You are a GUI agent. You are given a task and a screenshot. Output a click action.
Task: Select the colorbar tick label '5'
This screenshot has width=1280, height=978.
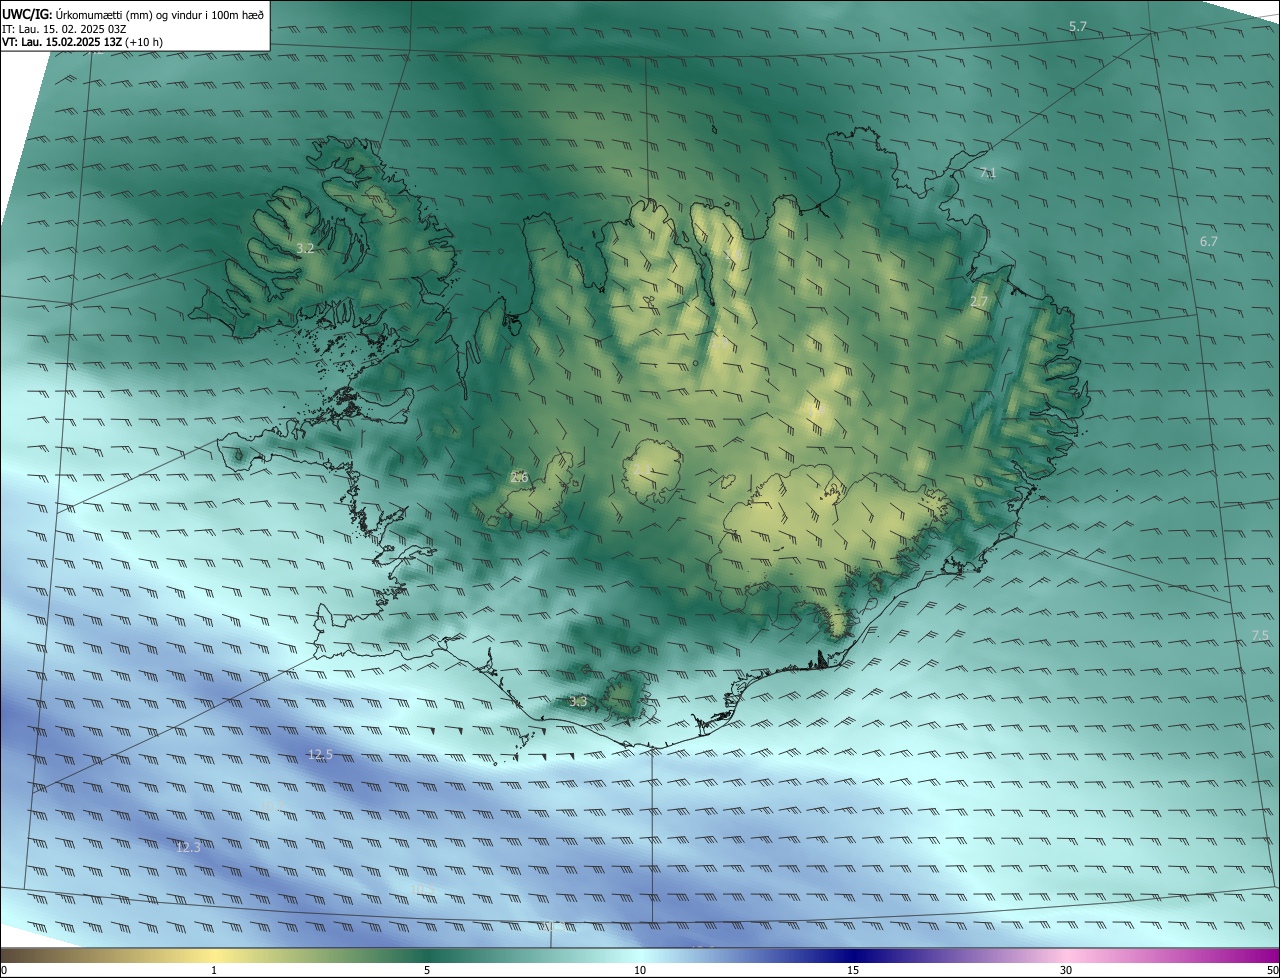click(427, 970)
